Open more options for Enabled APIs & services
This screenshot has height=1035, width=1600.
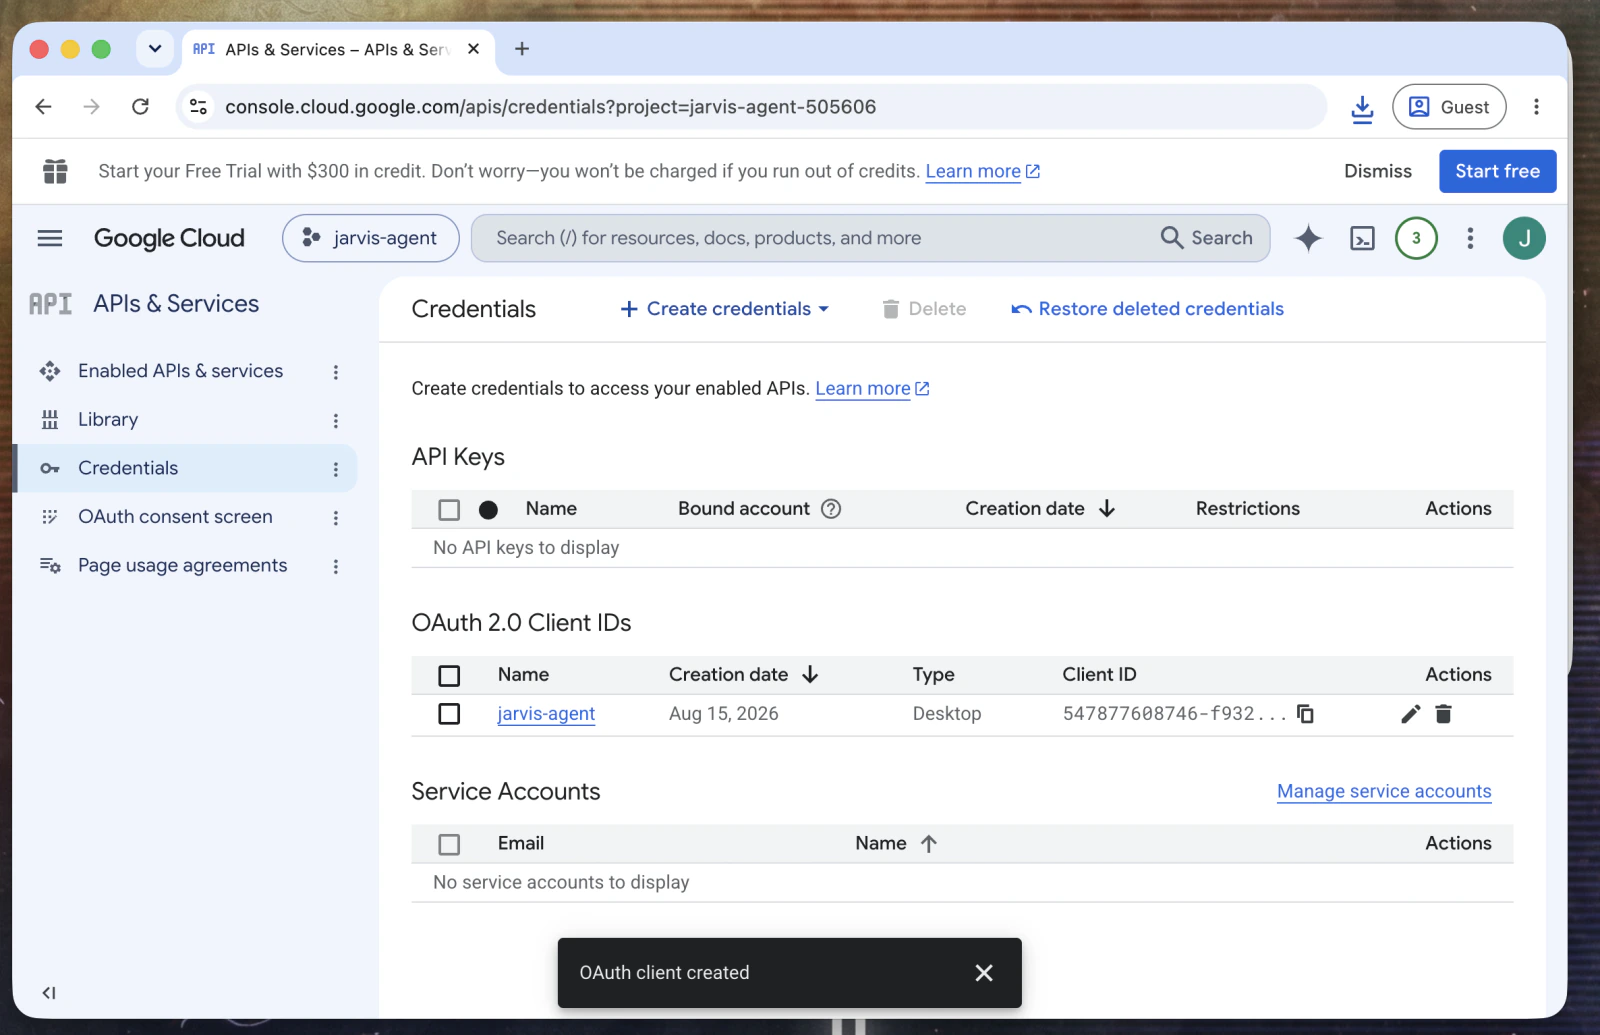click(x=336, y=372)
